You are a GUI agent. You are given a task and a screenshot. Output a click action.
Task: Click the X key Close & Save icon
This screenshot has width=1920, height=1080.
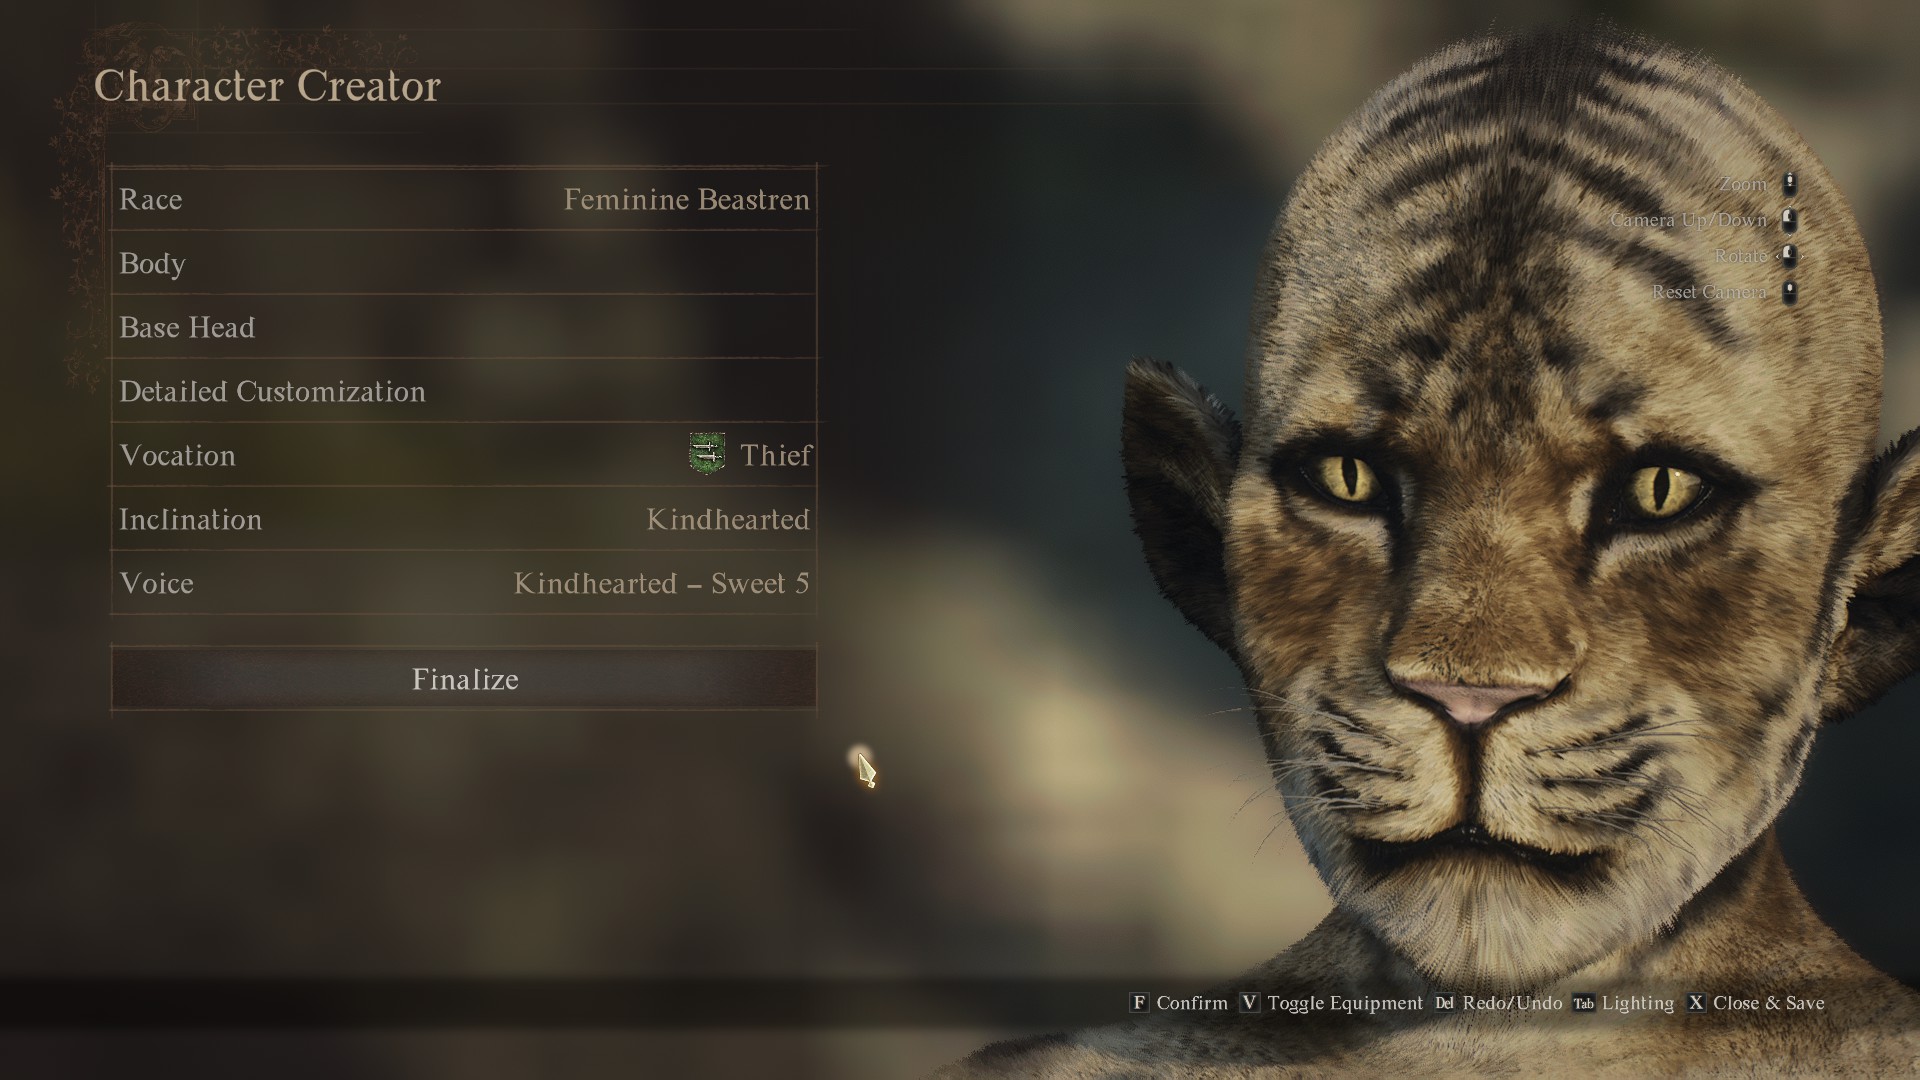pos(1696,1002)
